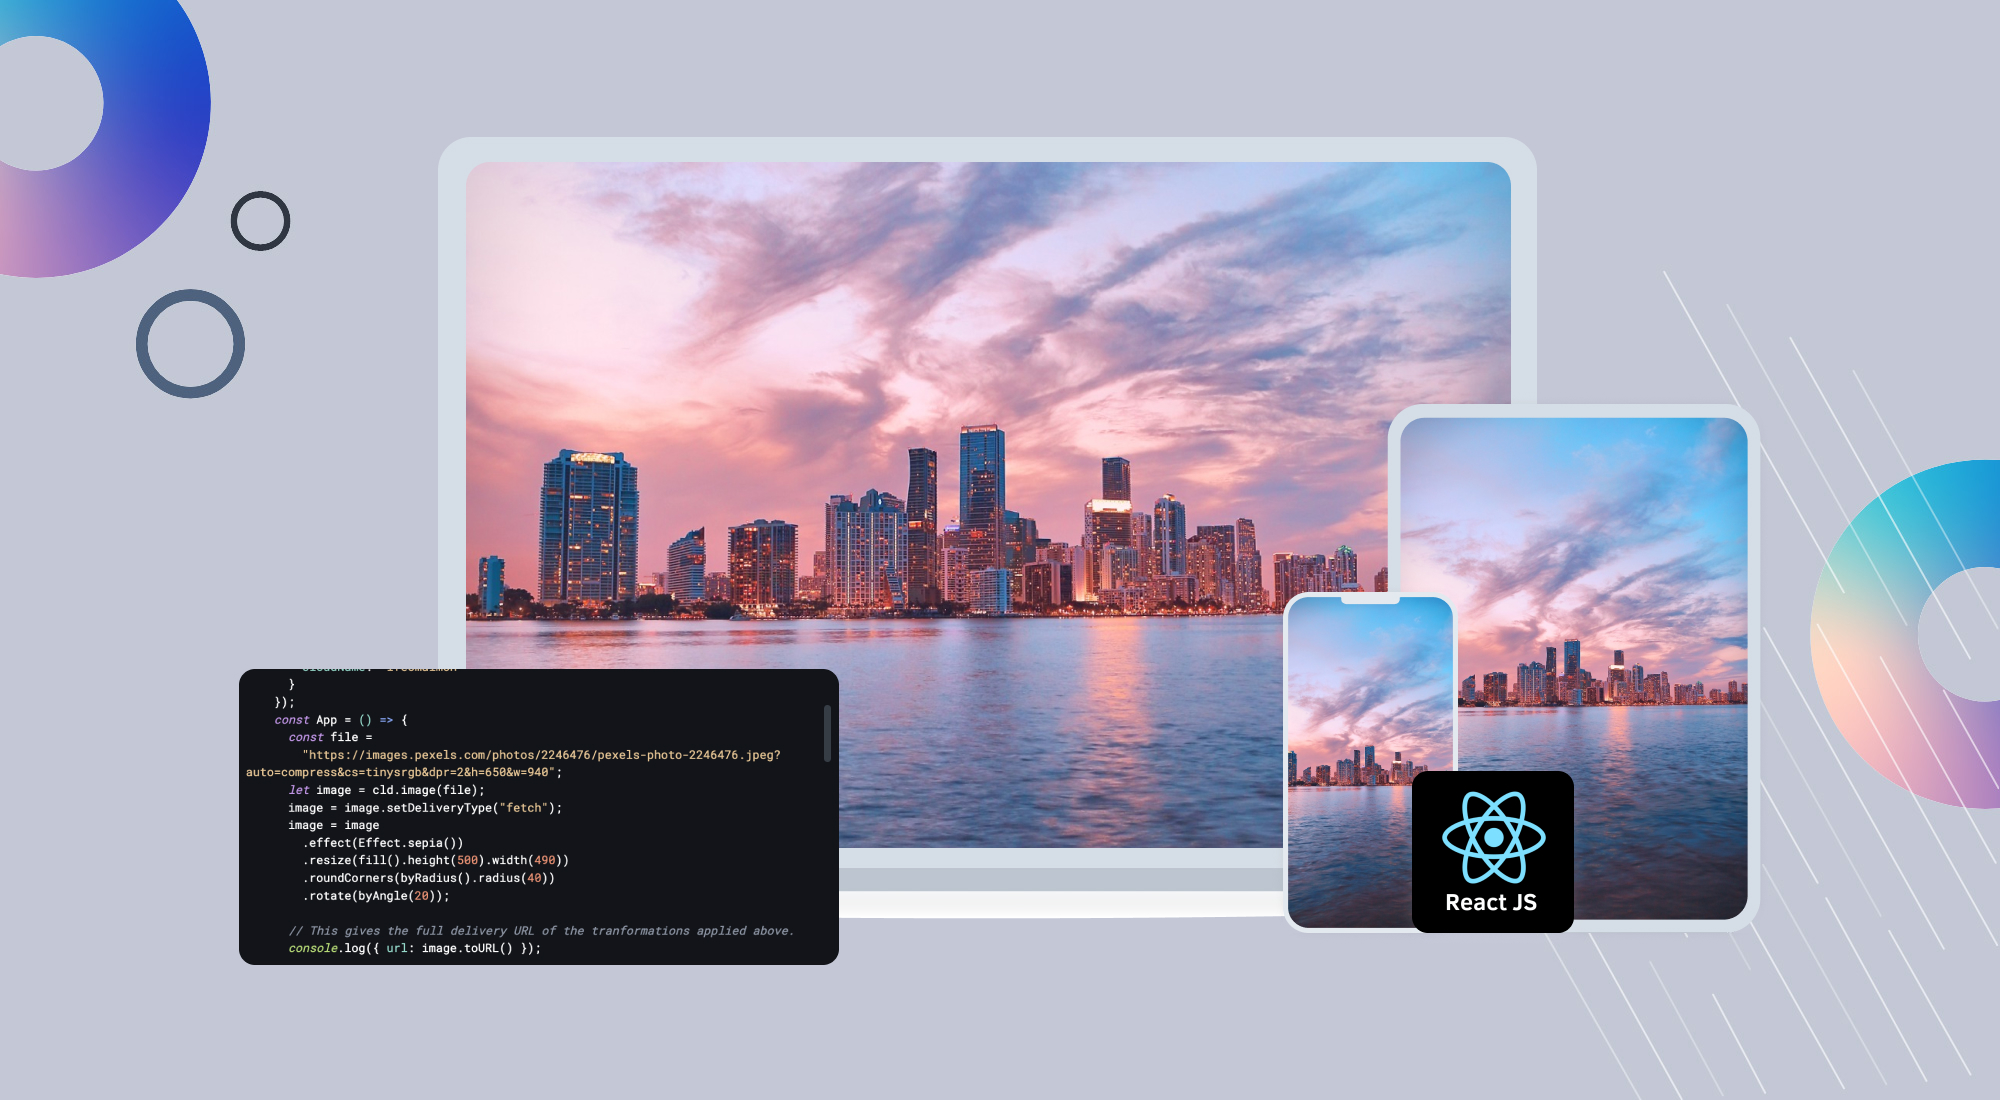Screen dimensions: 2000x1100
Task: Click the setDeliveryType("fetch") line
Action: 425,808
